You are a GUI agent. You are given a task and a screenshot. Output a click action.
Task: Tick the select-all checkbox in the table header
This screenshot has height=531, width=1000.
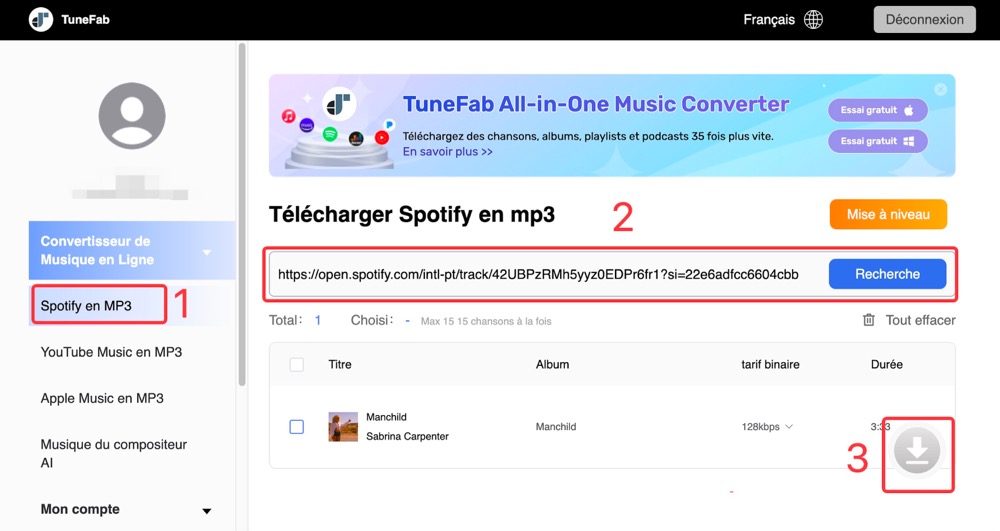tap(297, 365)
